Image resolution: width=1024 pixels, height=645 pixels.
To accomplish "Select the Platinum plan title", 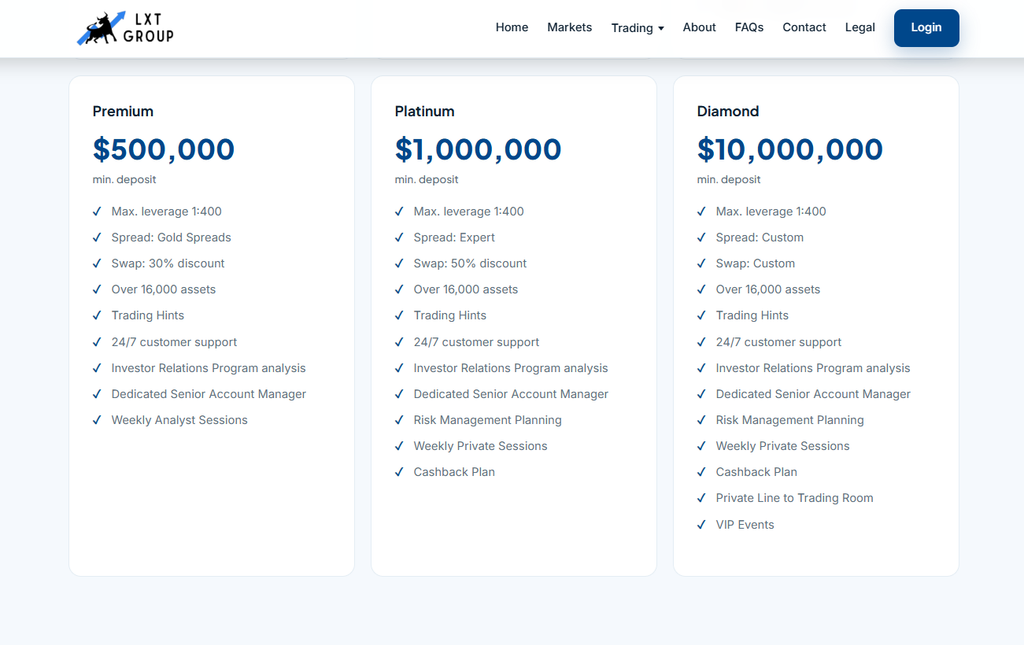I will pos(424,112).
